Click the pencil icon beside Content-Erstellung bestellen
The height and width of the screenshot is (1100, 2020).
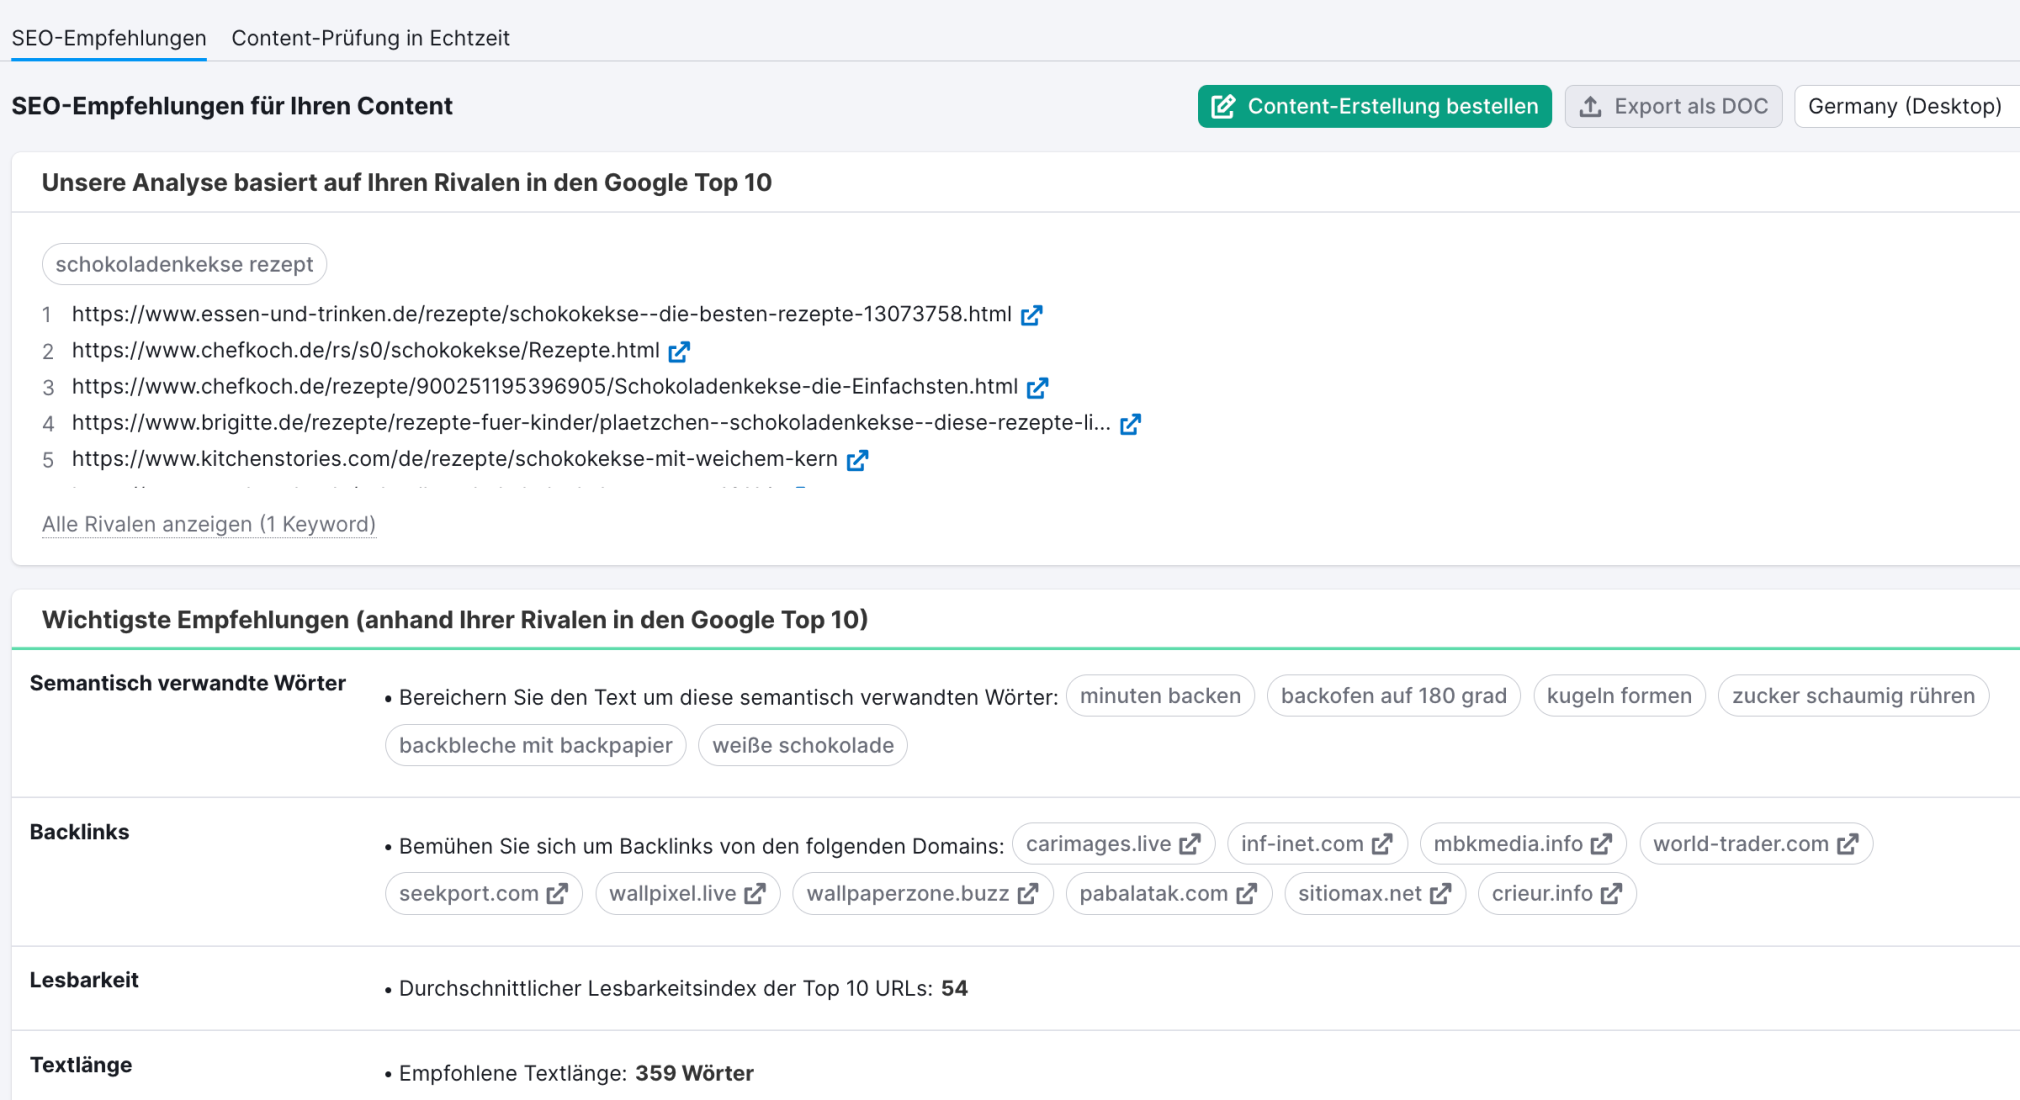(1222, 106)
